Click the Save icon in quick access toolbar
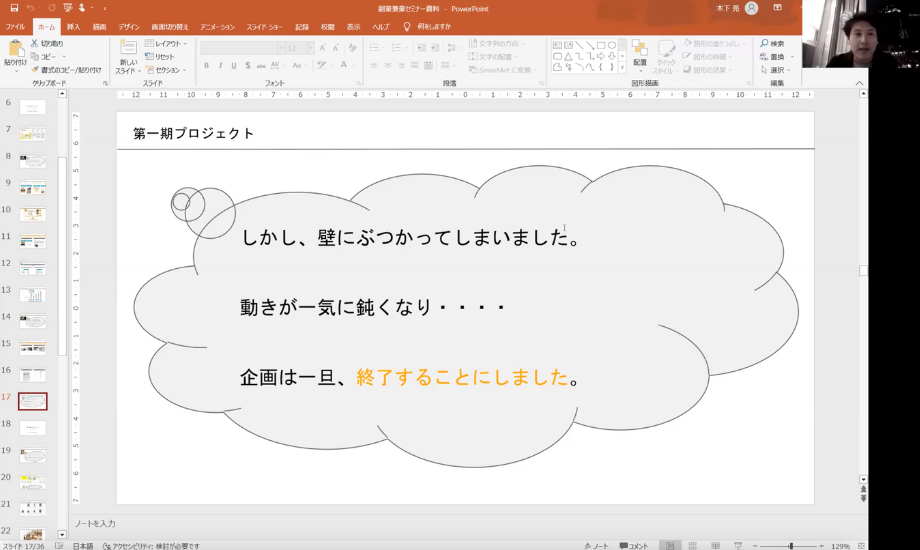920x550 pixels. click(x=14, y=8)
